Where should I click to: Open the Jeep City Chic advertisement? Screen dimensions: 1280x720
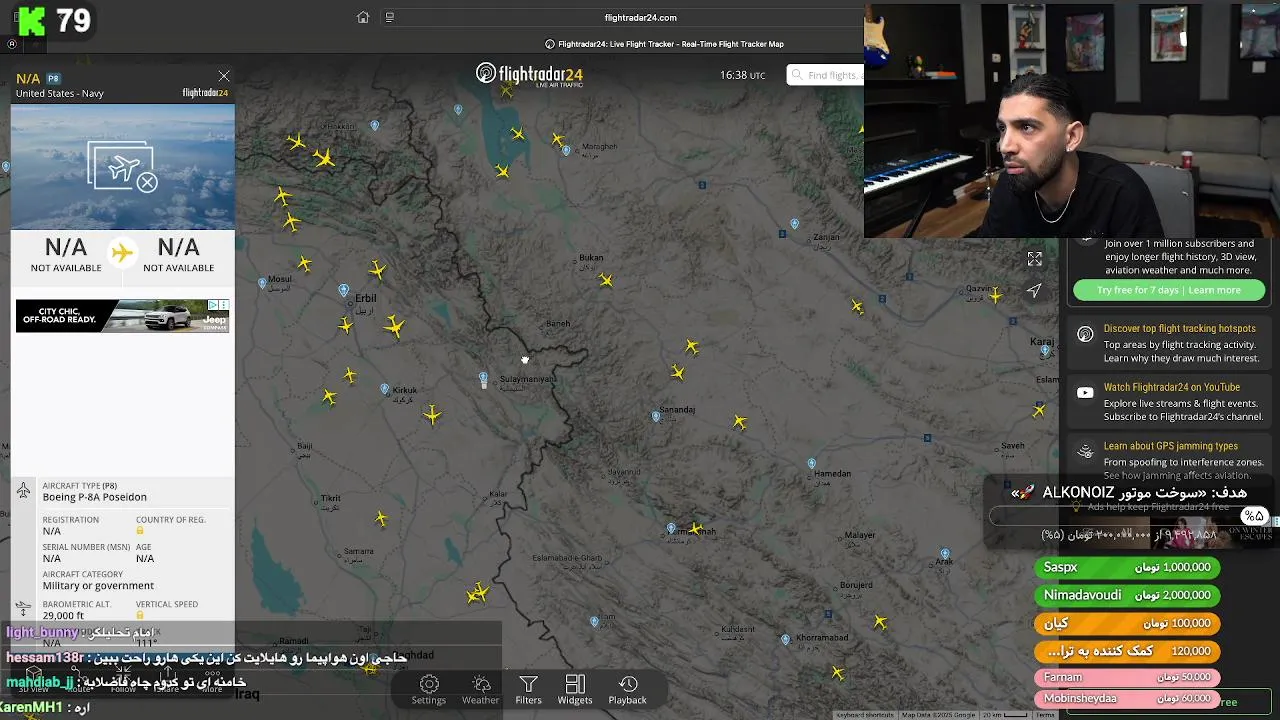(122, 316)
